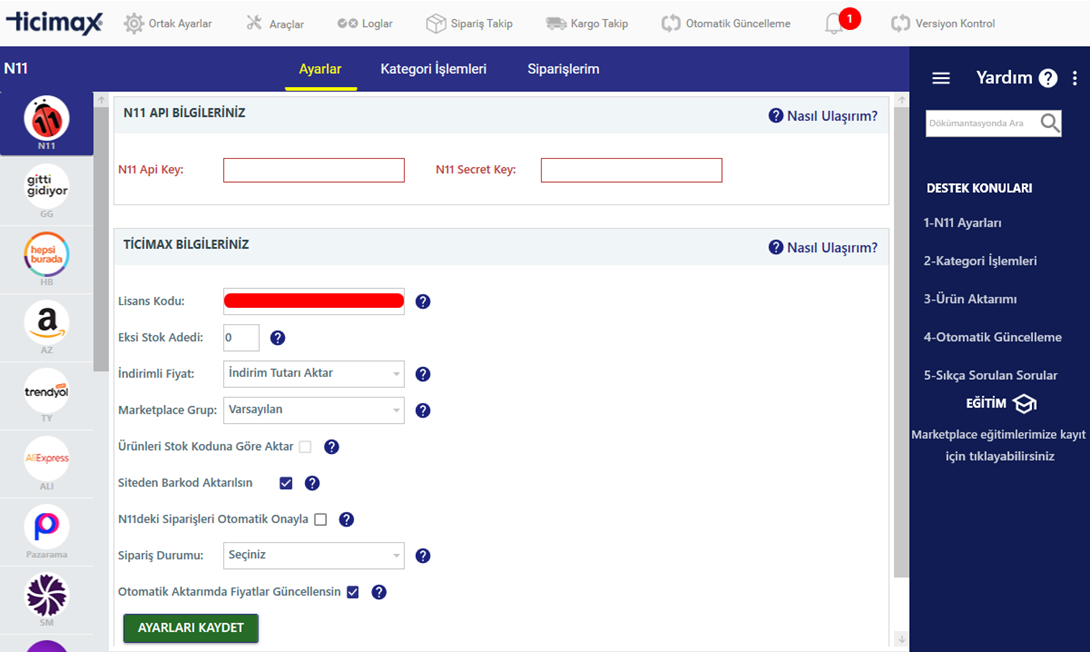Image resolution: width=1090 pixels, height=652 pixels.
Task: Click the marketplace sidebar scrollbar
Action: [x=101, y=240]
